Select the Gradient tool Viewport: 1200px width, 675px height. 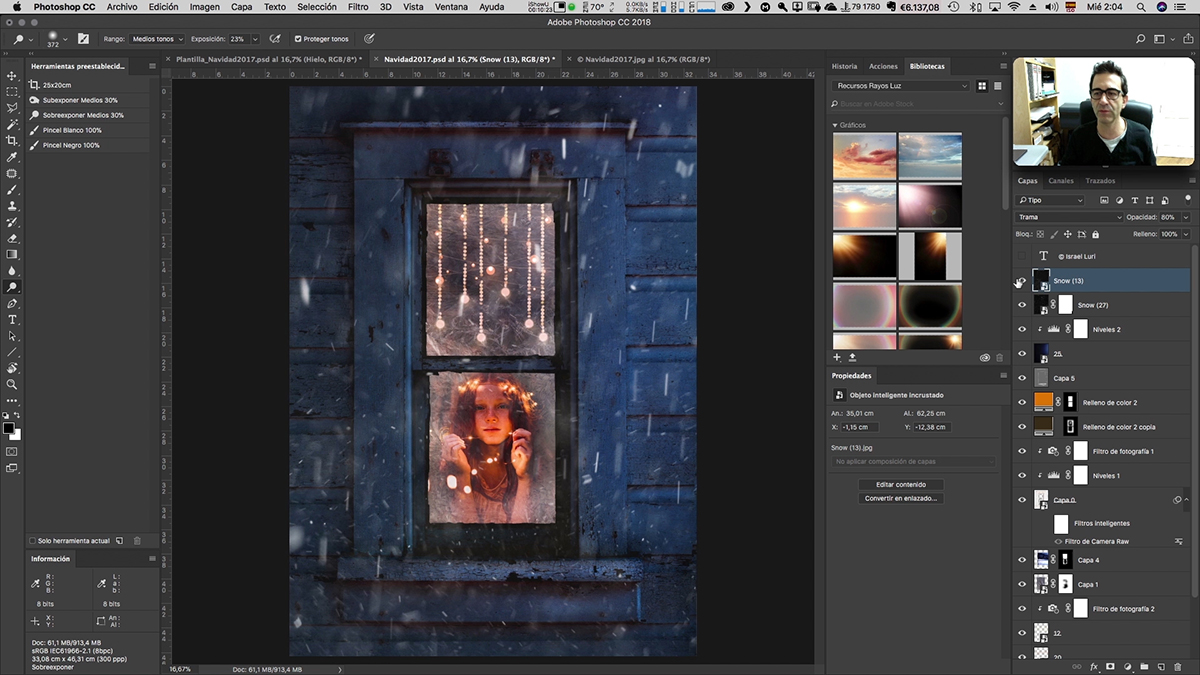click(x=12, y=254)
